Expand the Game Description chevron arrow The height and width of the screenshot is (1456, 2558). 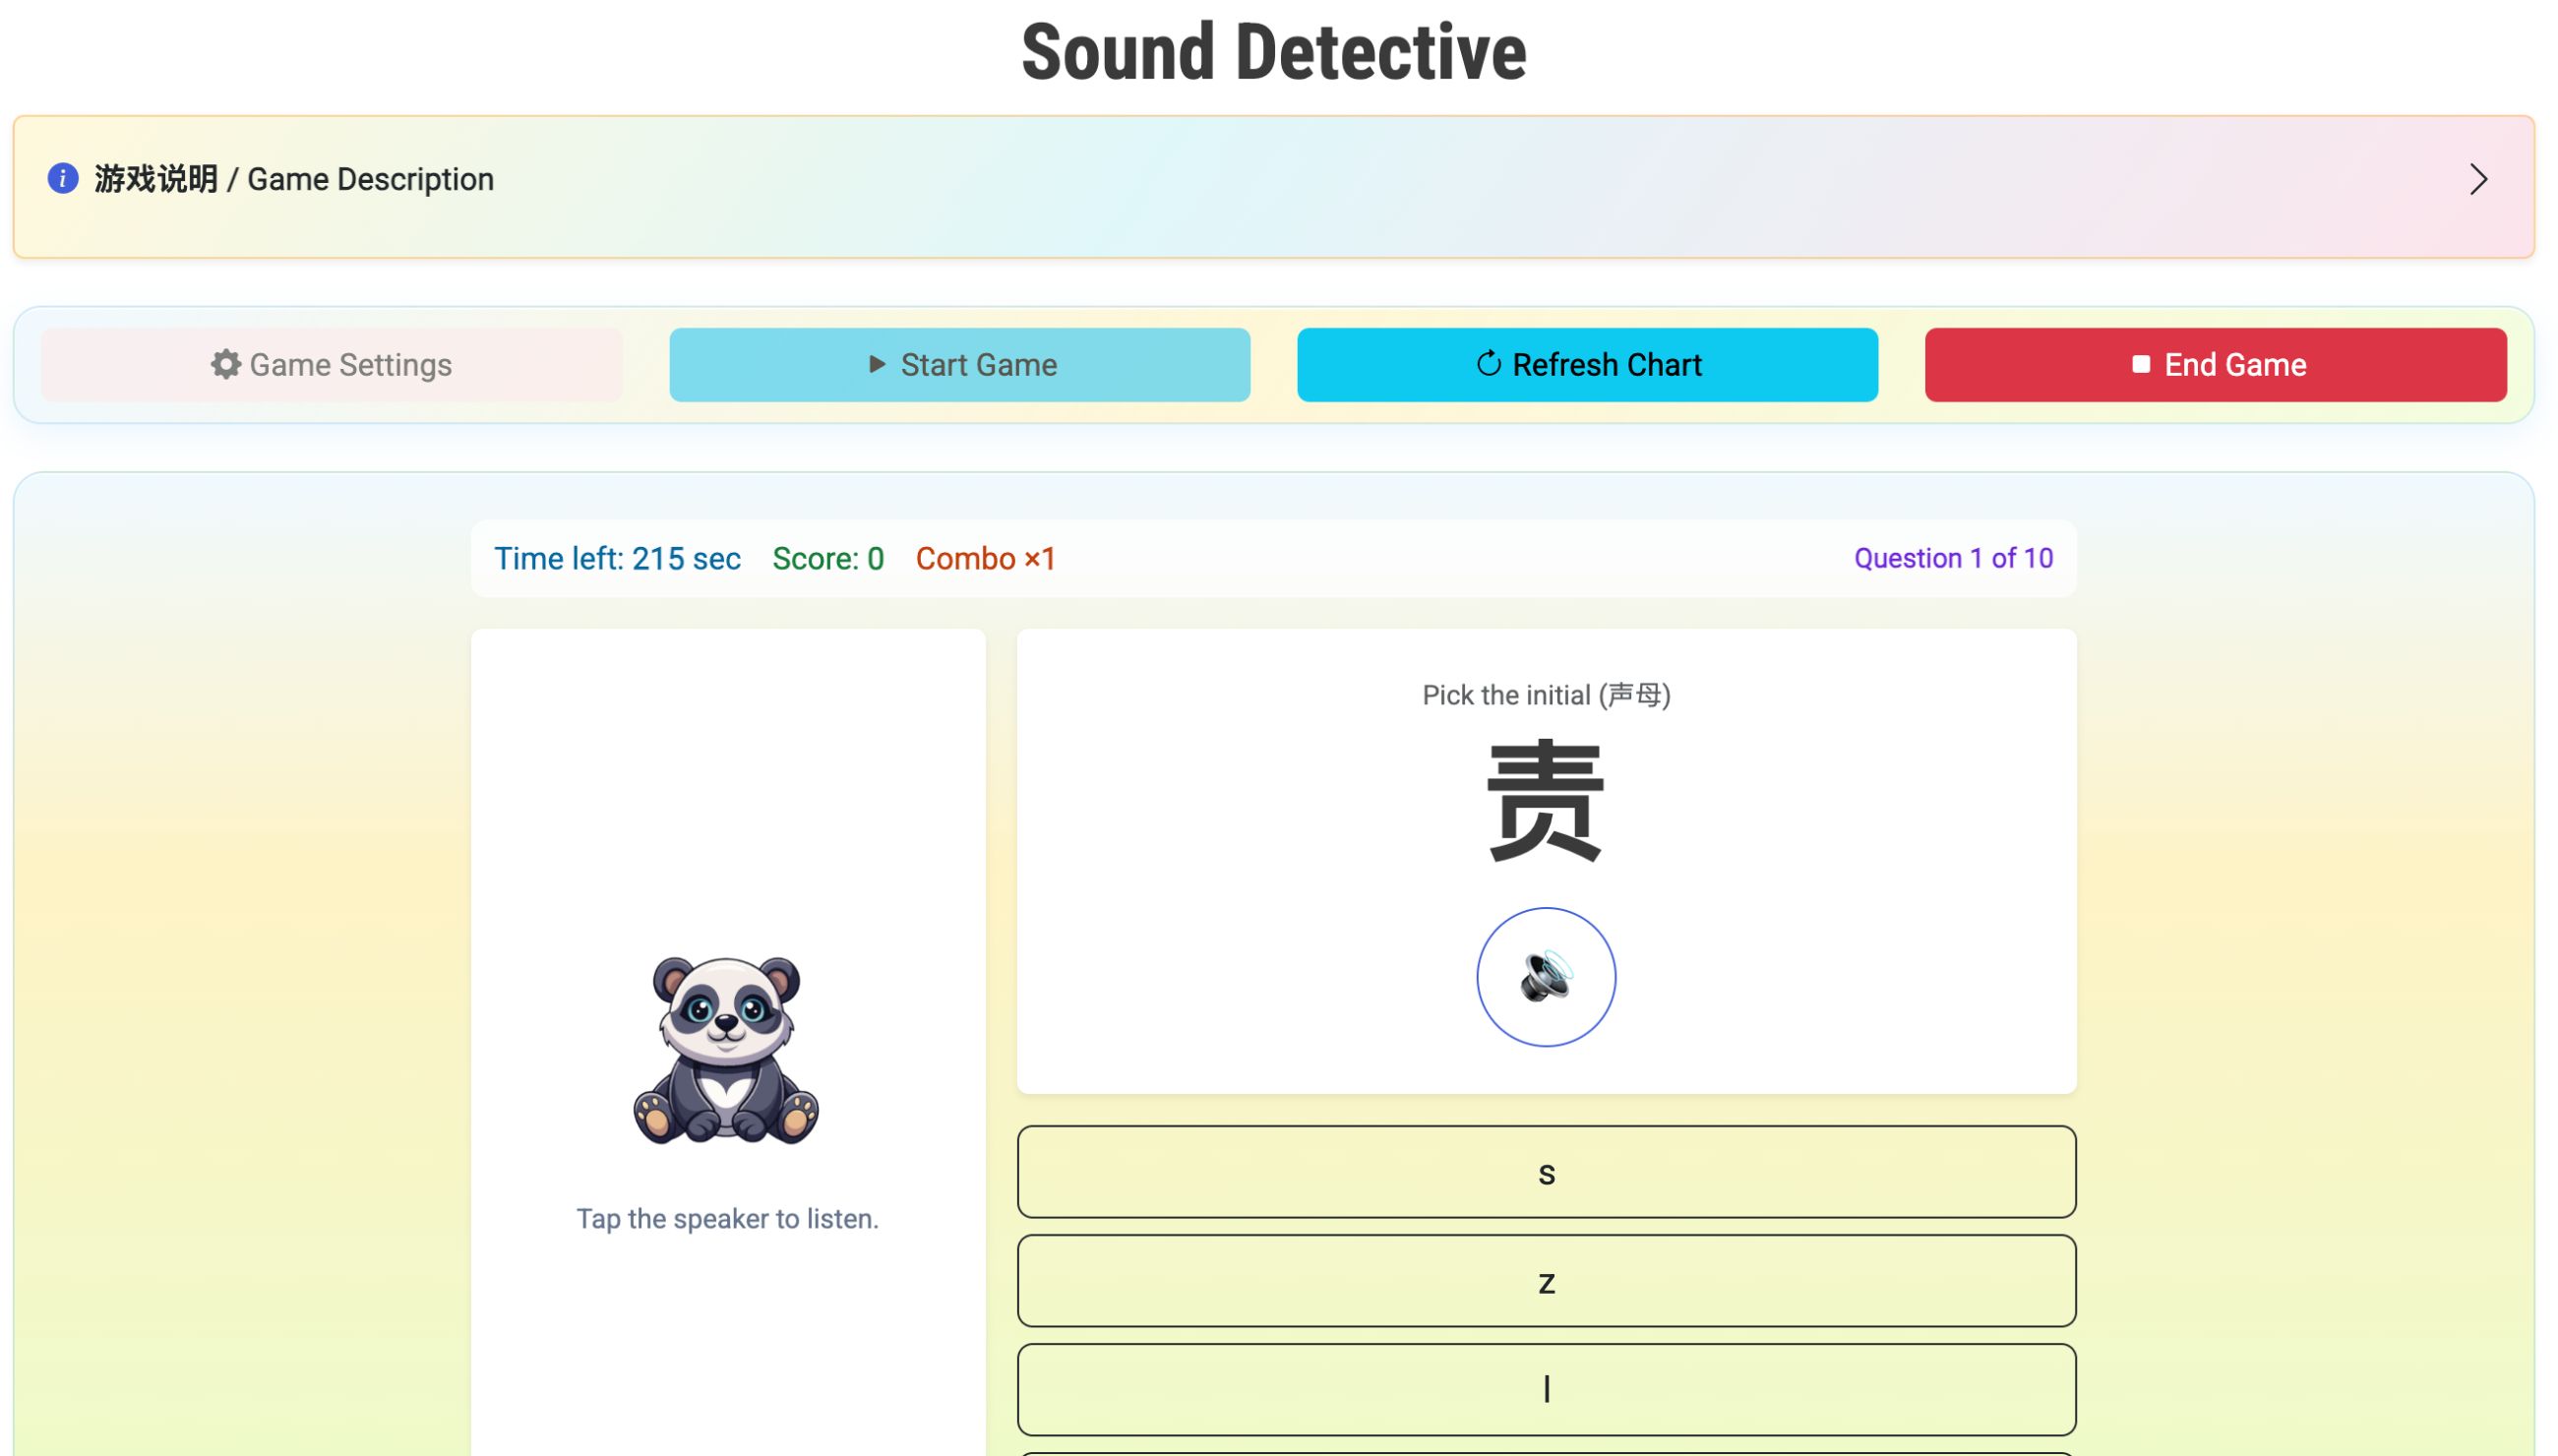click(x=2478, y=180)
